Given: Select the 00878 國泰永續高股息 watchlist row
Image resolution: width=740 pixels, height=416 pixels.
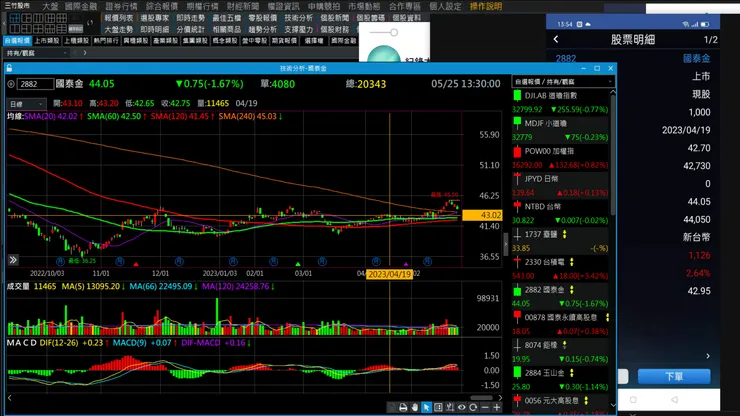Looking at the screenshot, I should click(560, 324).
